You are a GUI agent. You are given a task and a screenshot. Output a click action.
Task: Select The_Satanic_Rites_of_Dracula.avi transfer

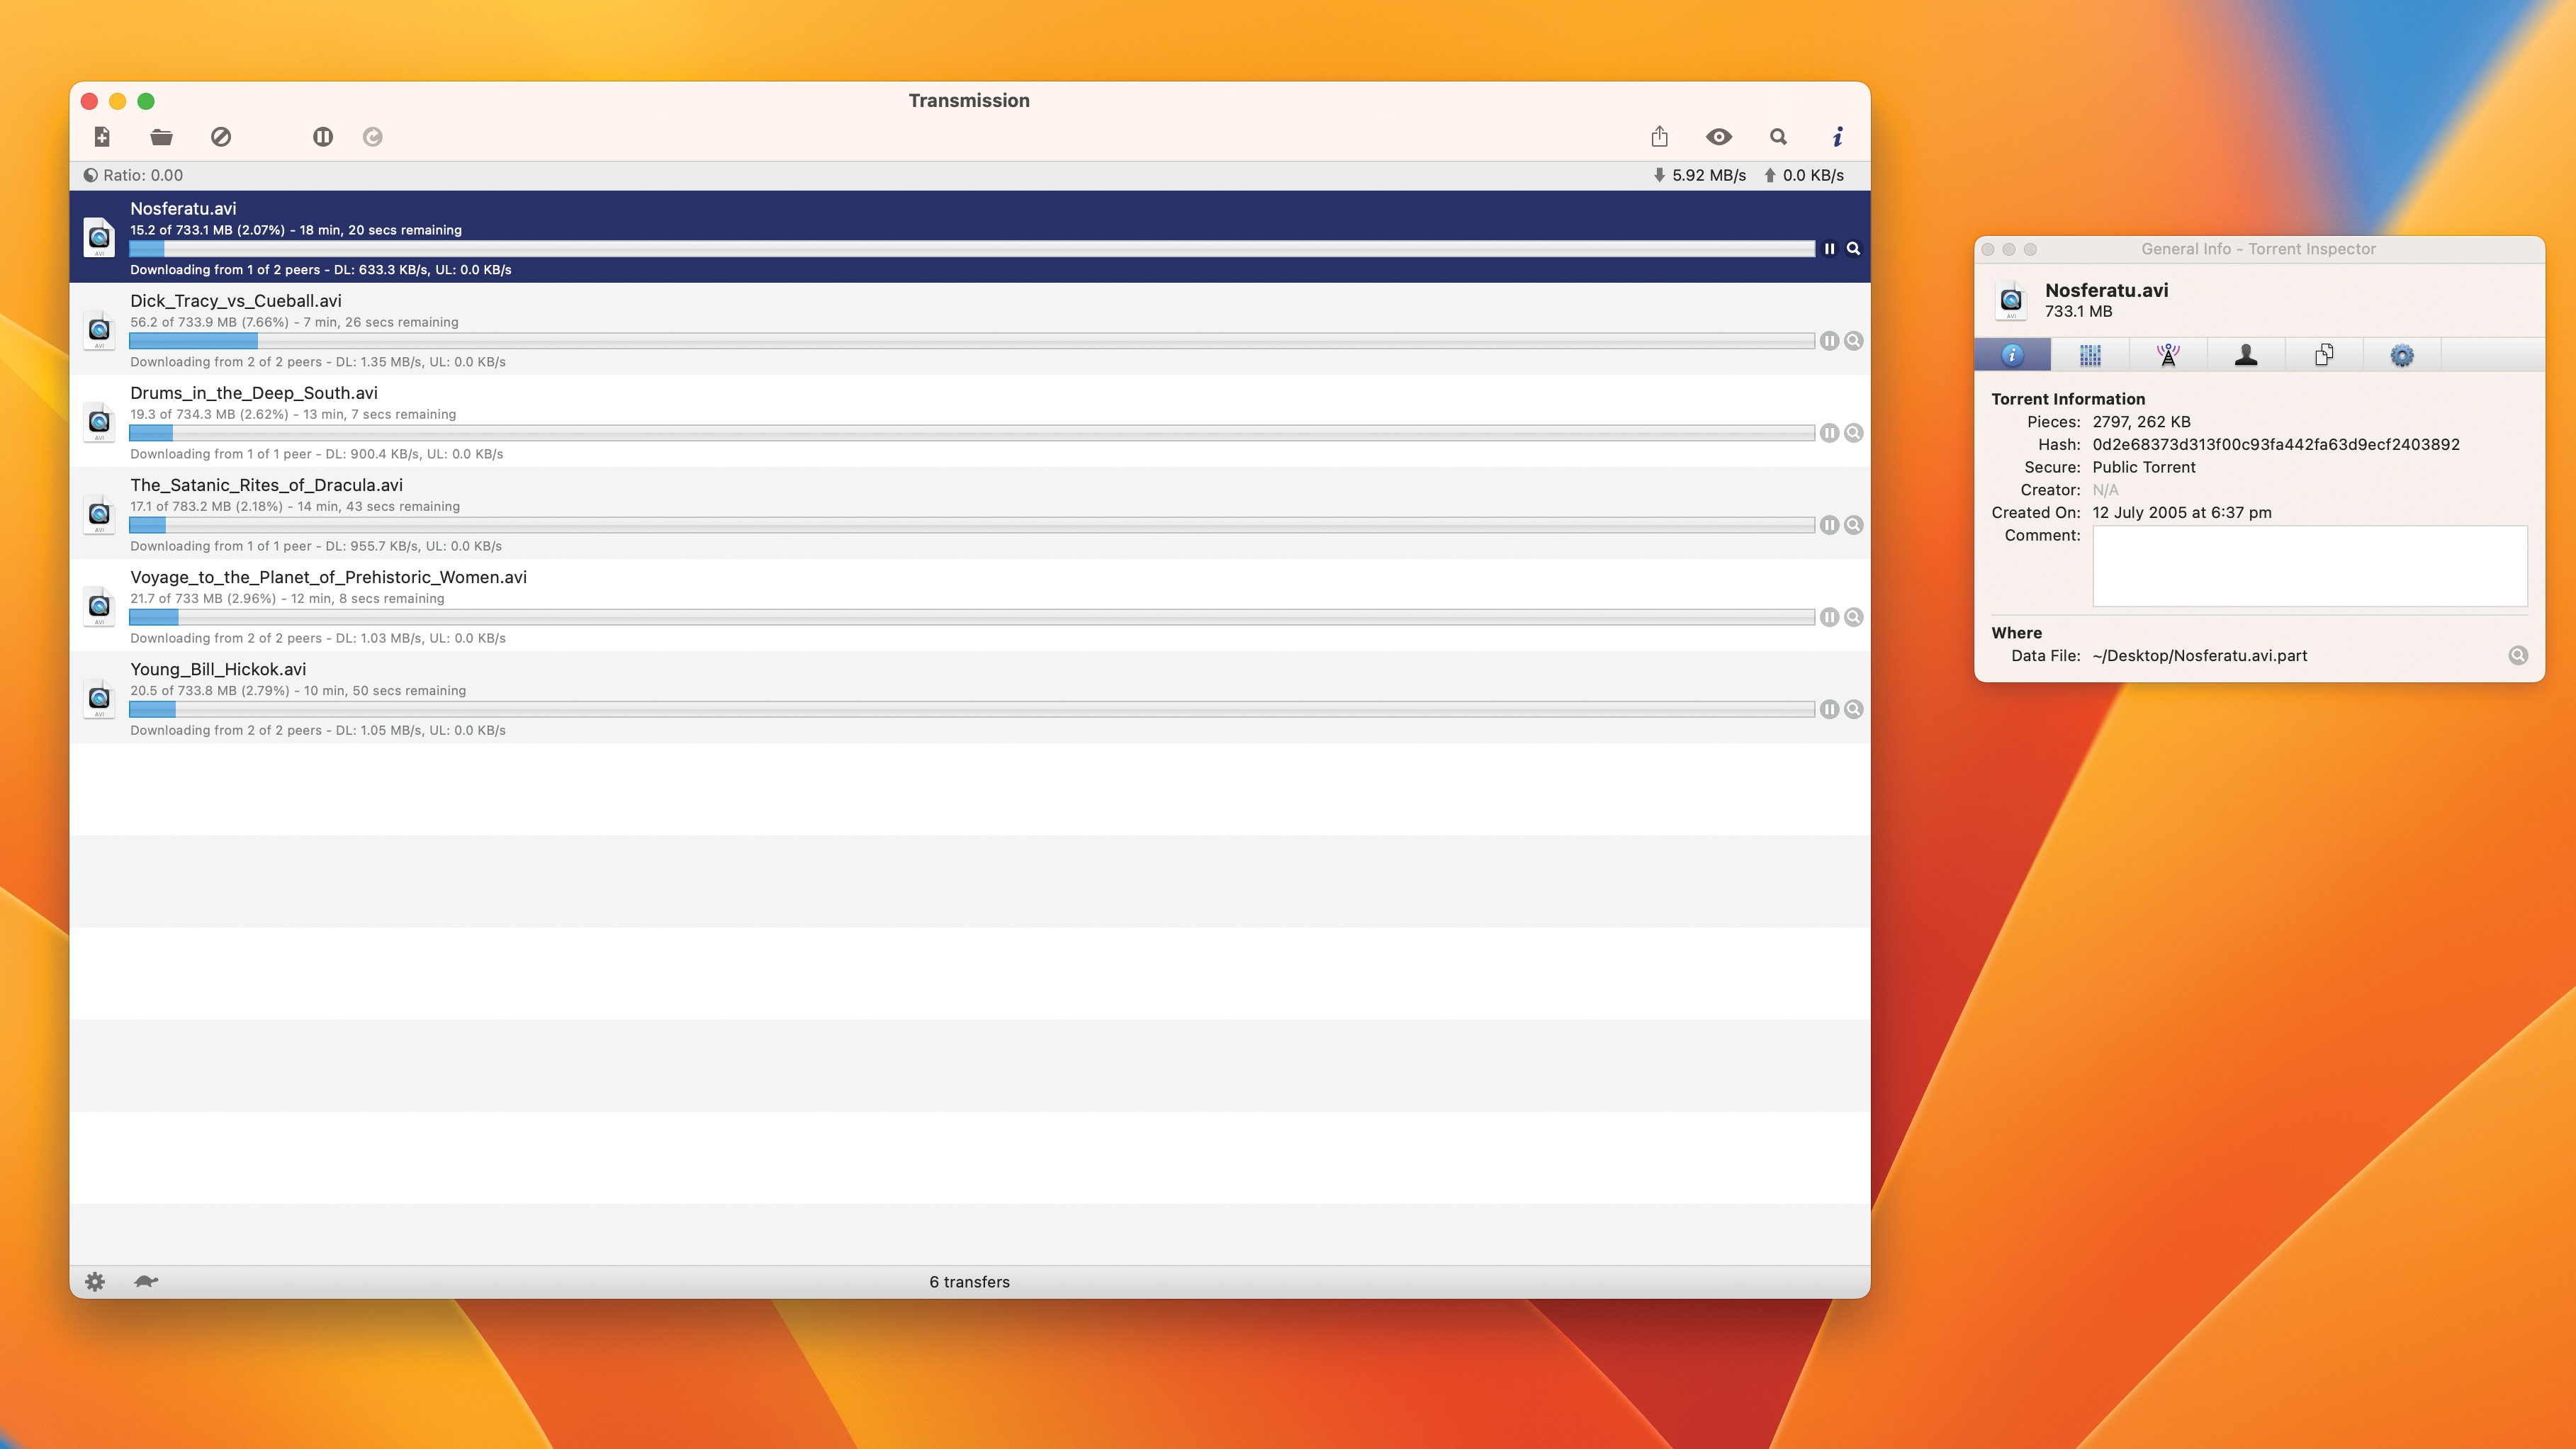click(969, 513)
